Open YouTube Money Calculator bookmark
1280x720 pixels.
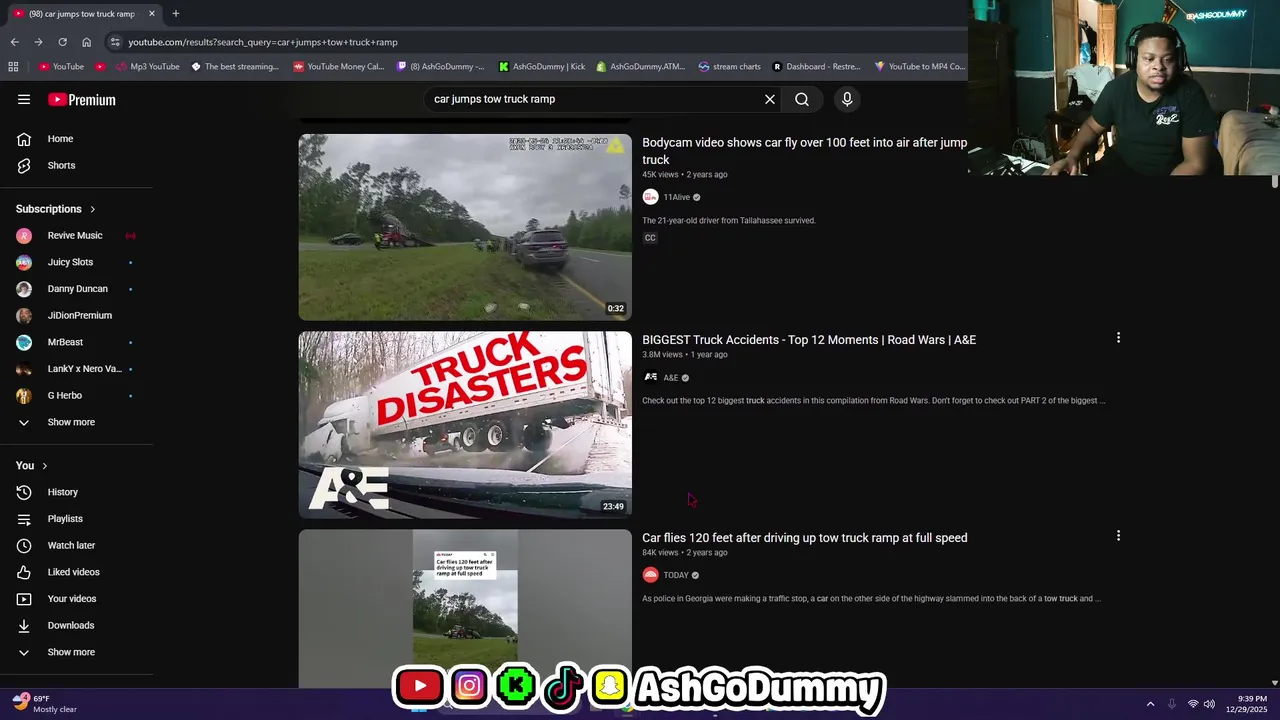tap(339, 67)
